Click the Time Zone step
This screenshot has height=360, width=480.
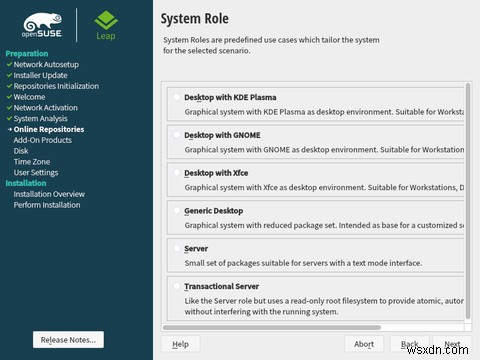(x=32, y=162)
